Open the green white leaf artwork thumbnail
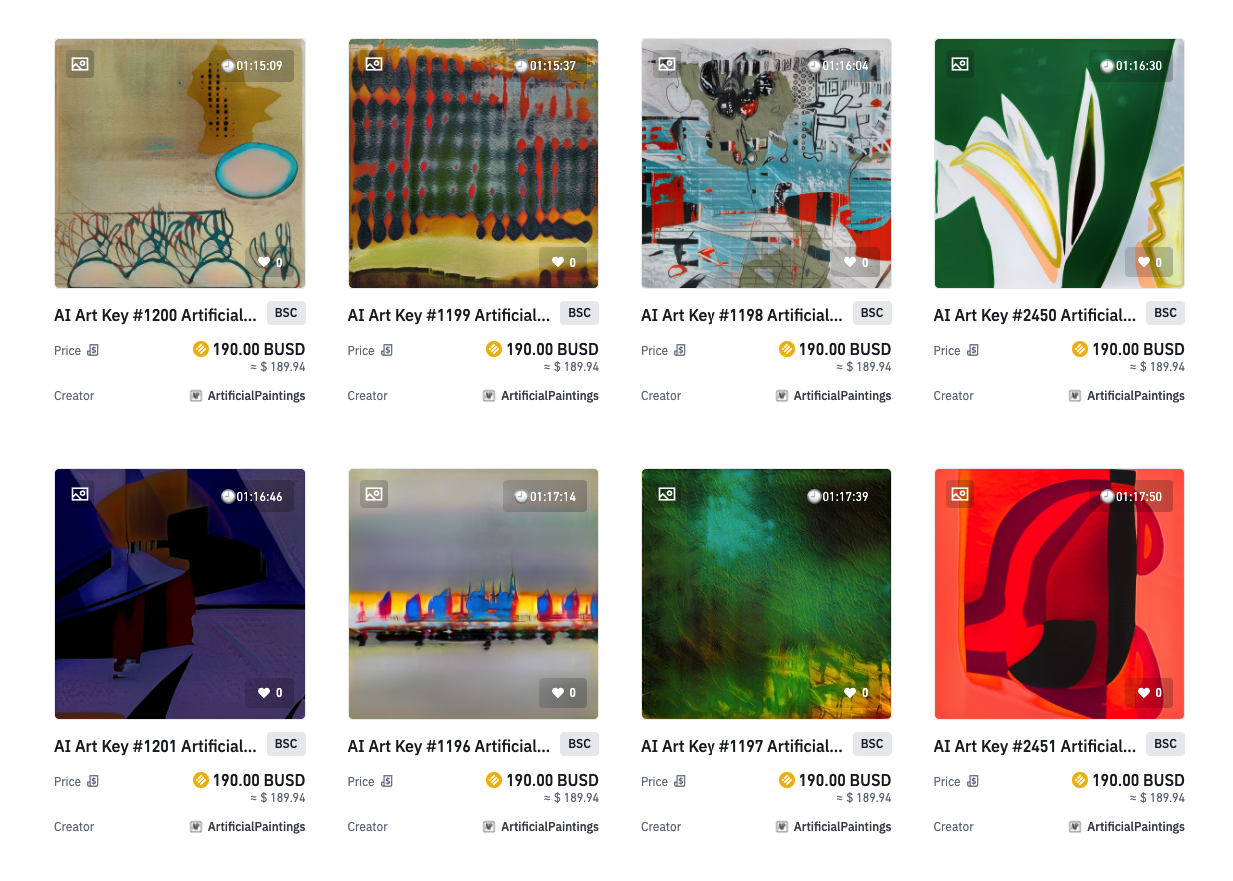 pos(1059,164)
